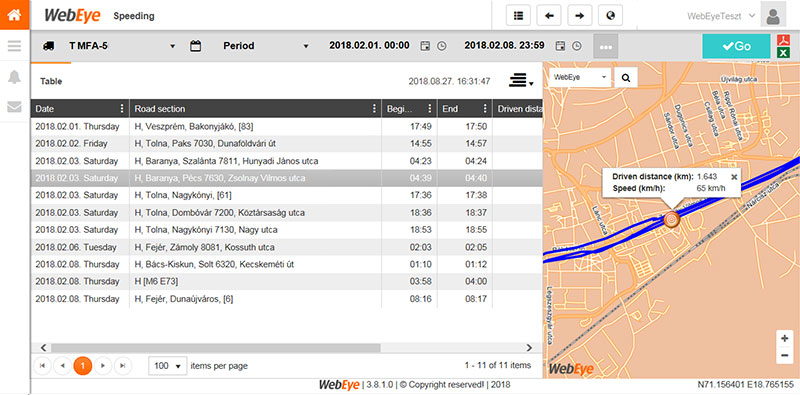Viewport: 800px width, 395px height.
Task: Export report to PDF icon
Action: pyautogui.click(x=782, y=40)
